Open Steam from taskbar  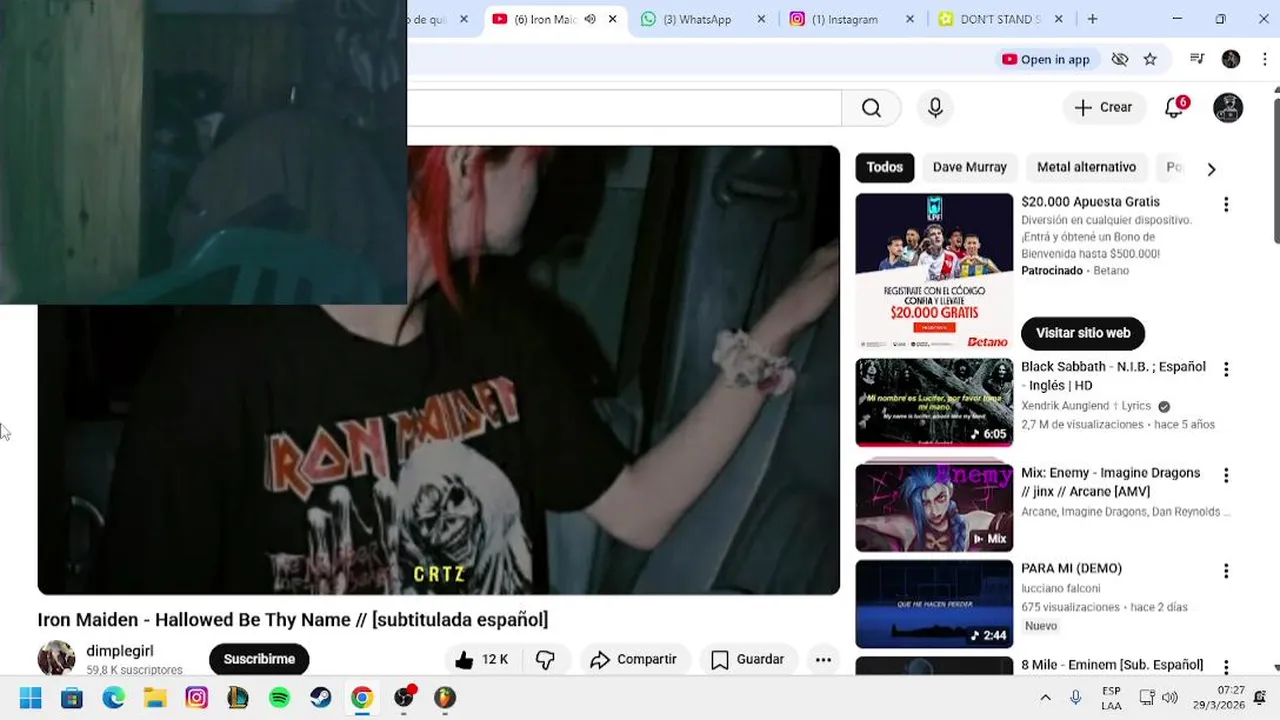tap(321, 698)
